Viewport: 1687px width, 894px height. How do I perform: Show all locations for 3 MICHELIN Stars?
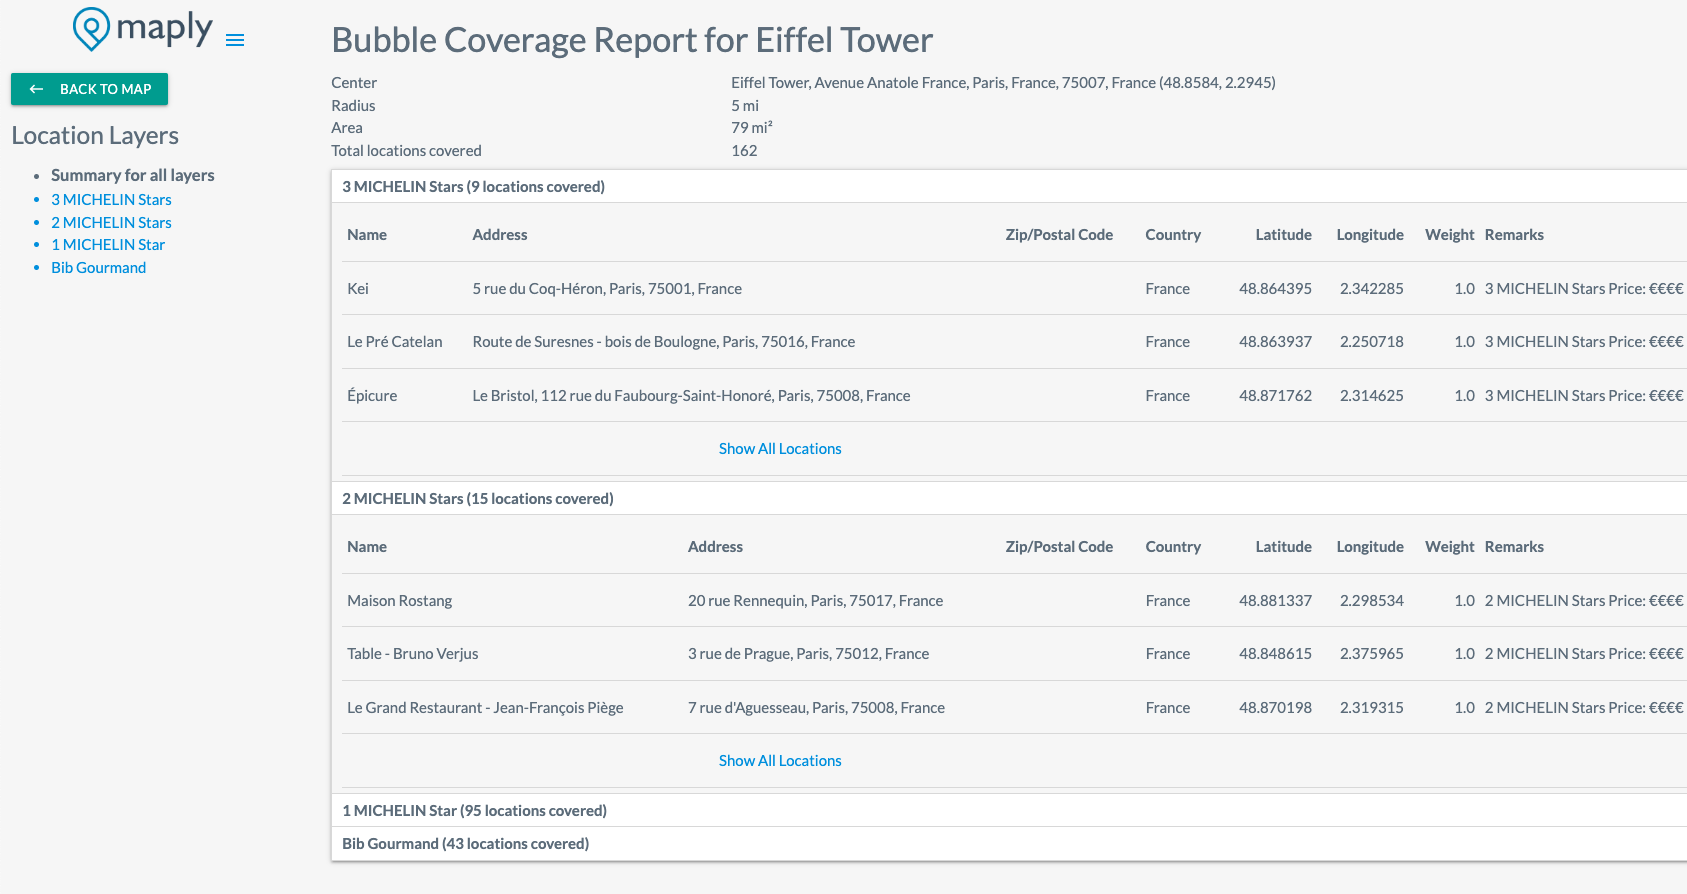[x=780, y=449]
